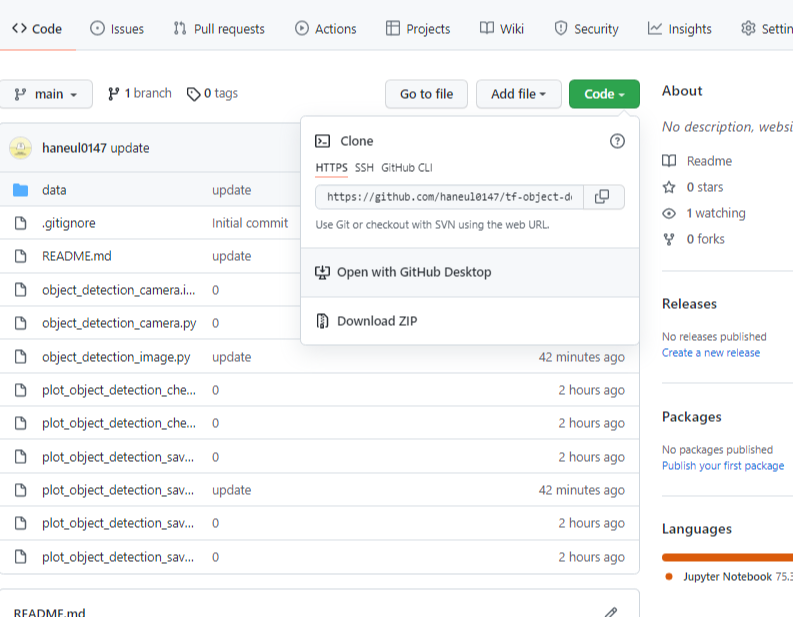The height and width of the screenshot is (617, 793).
Task: Go to the Pull requests tab
Action: [x=219, y=29]
